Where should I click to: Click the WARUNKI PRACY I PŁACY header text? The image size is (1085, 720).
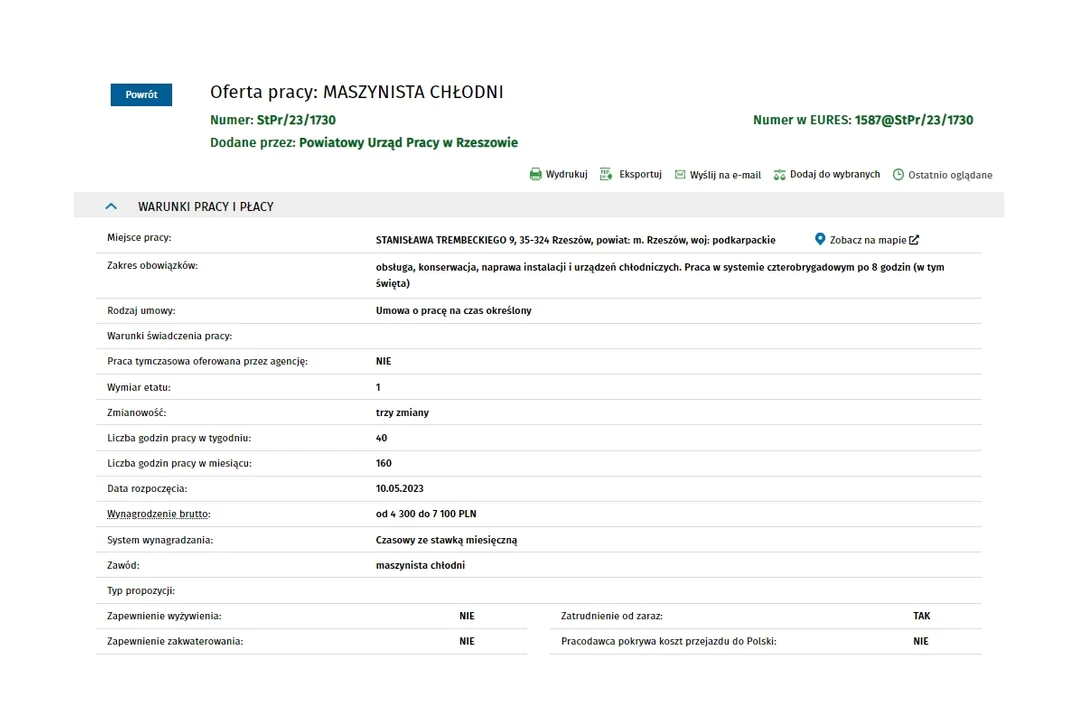(x=206, y=207)
